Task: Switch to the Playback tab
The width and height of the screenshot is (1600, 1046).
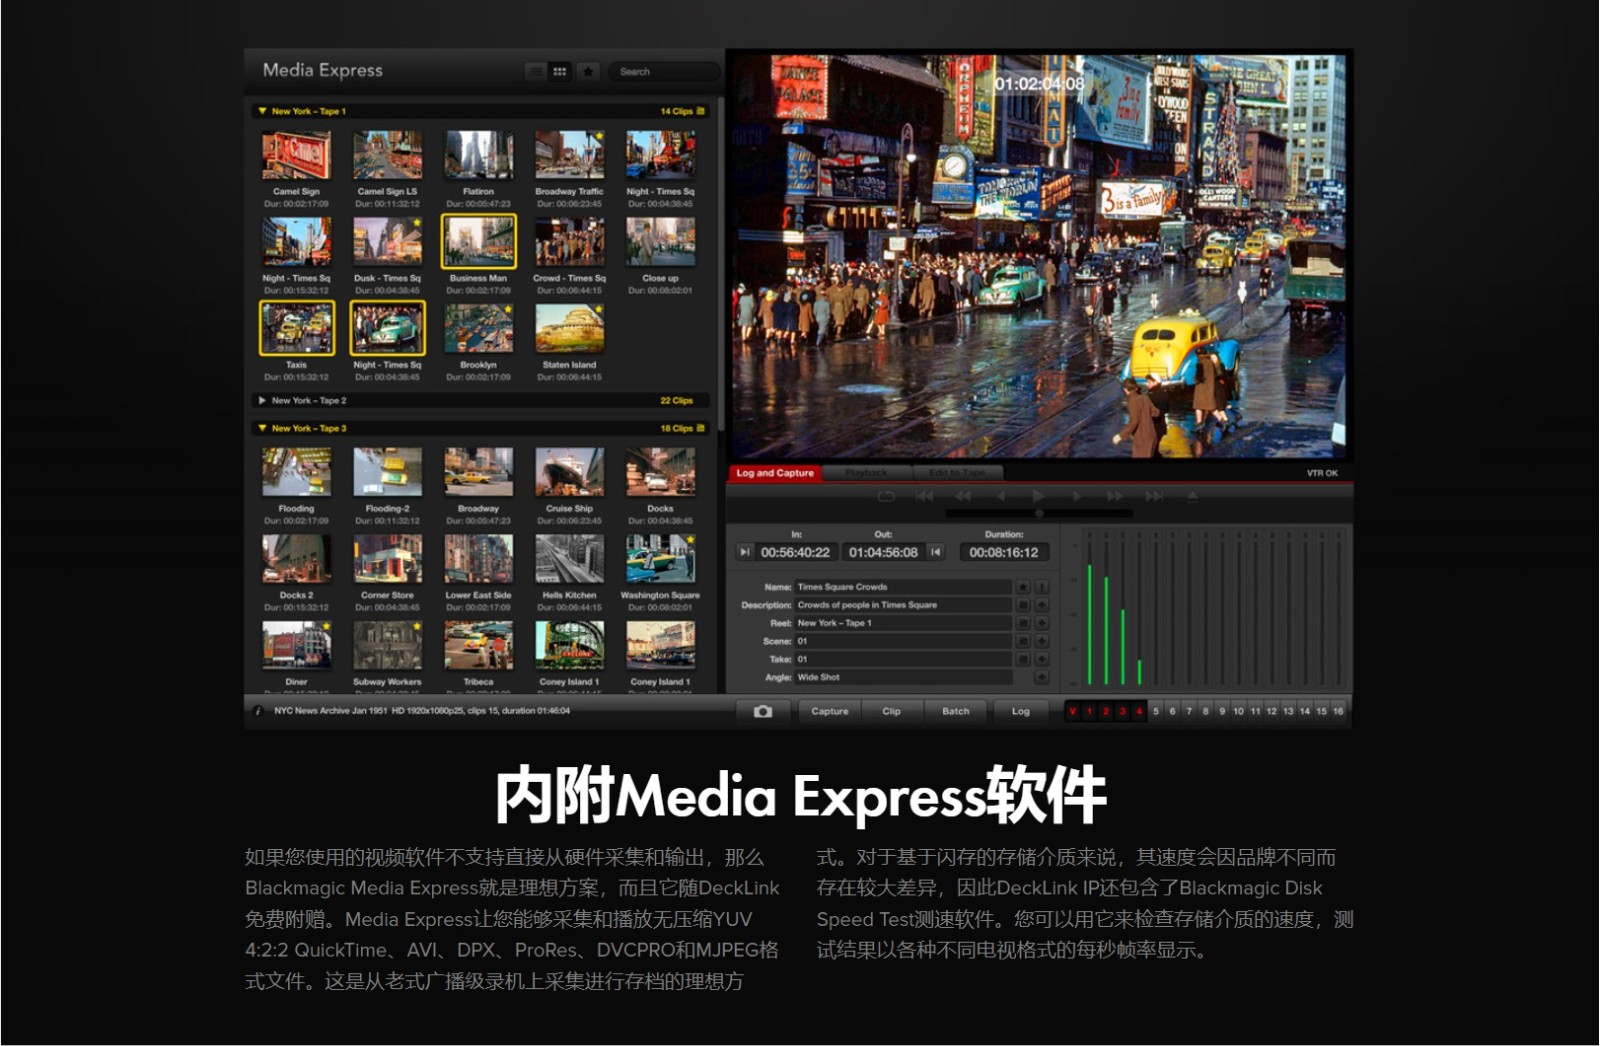Action: 866,473
